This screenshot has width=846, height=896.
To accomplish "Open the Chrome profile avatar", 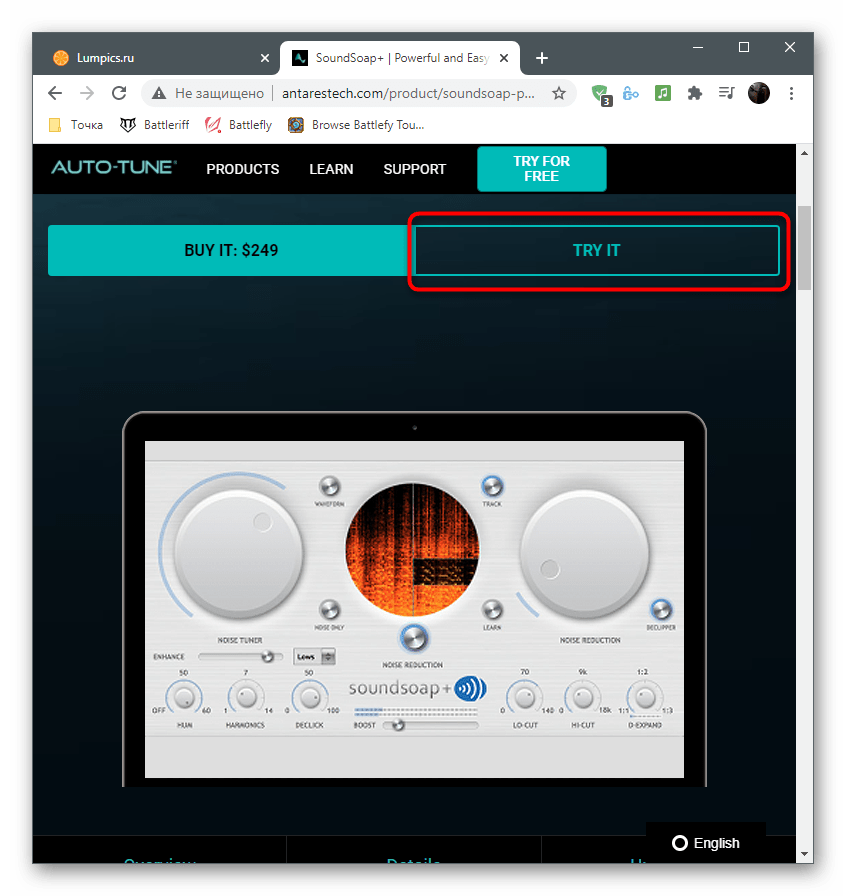I will [759, 93].
